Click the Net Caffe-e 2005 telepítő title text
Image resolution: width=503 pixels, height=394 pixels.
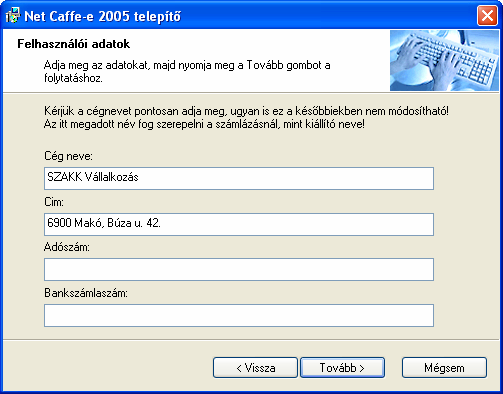point(103,16)
